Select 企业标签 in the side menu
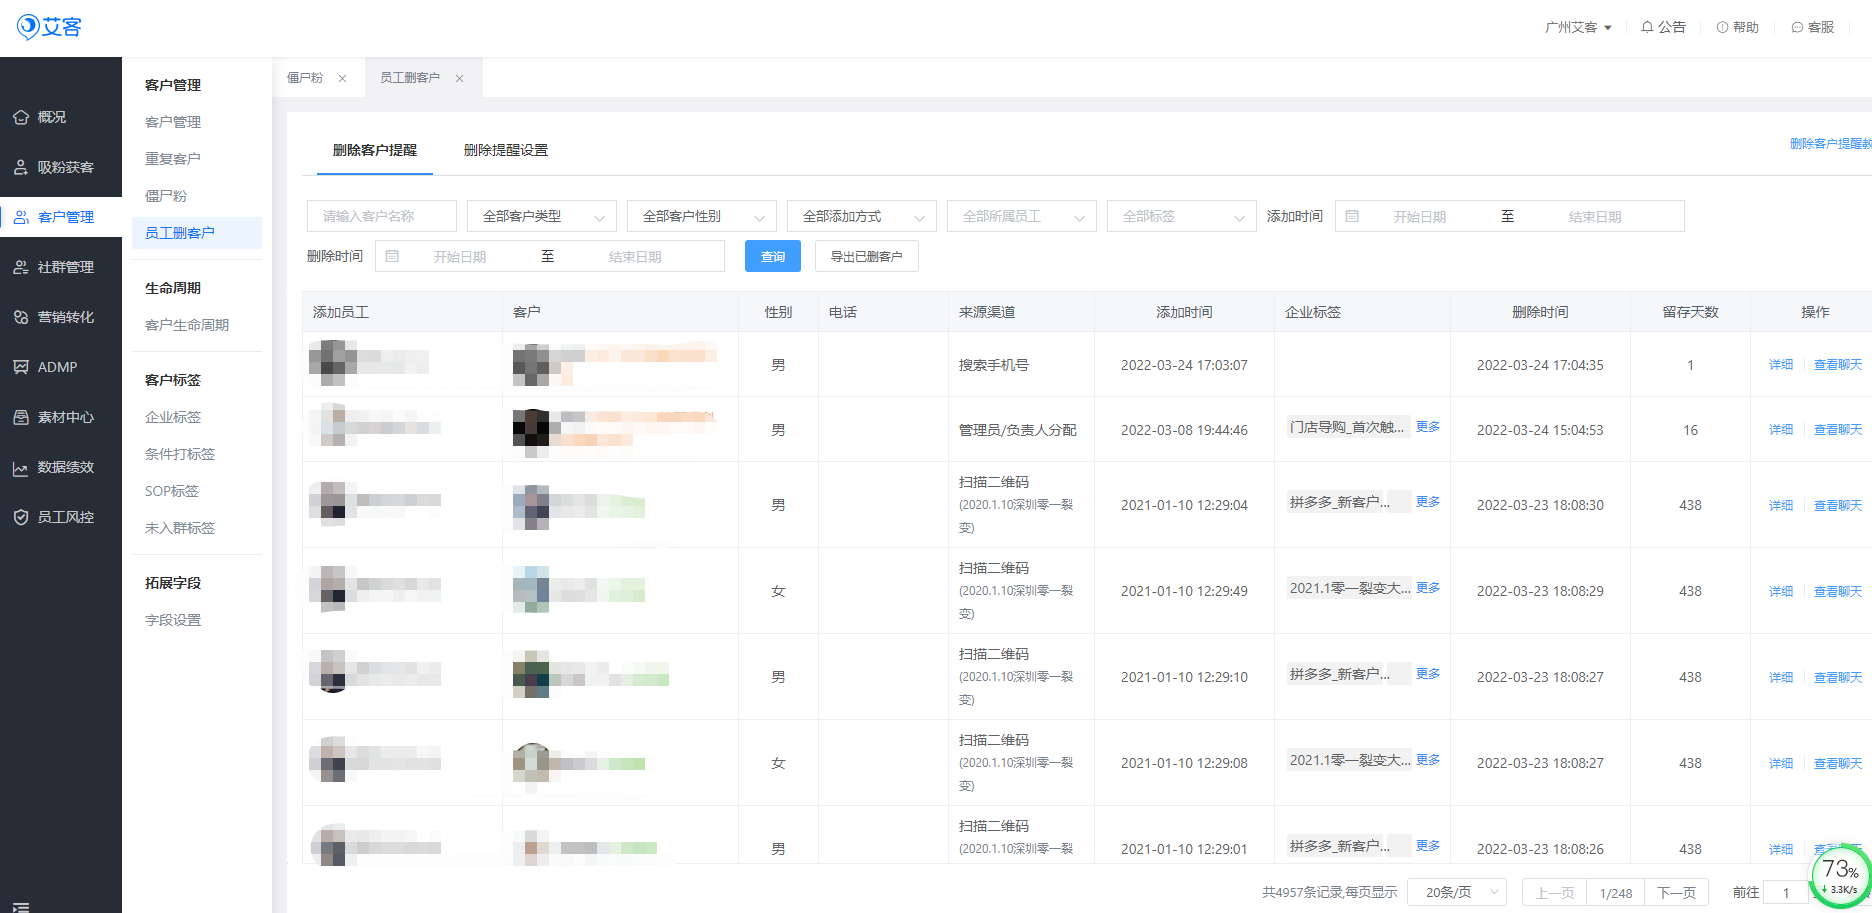1872x913 pixels. (173, 417)
